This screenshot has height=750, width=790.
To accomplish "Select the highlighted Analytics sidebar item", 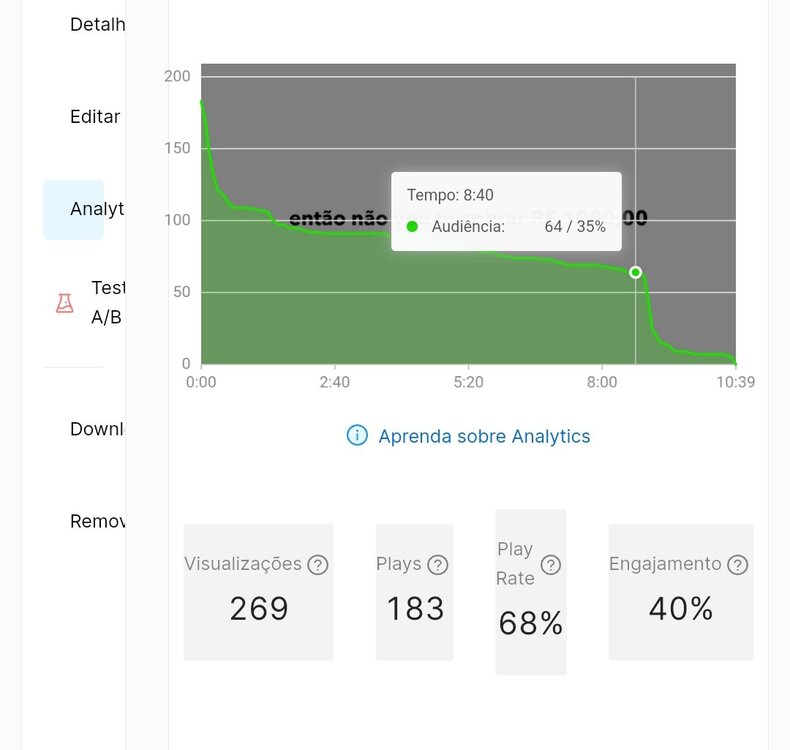I will [74, 209].
